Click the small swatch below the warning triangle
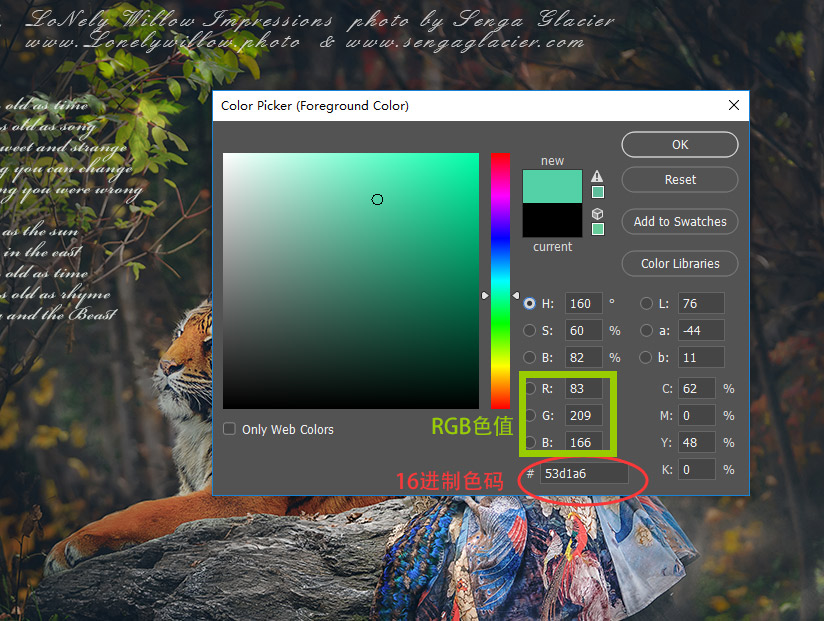 (598, 192)
